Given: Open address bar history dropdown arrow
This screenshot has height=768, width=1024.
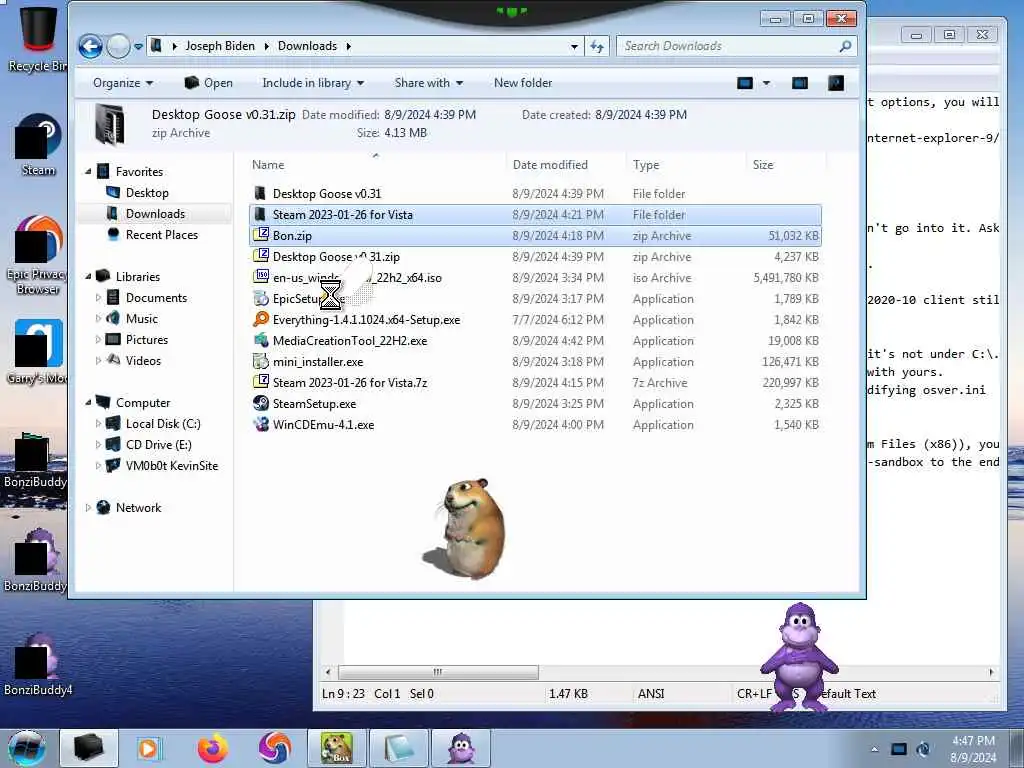Looking at the screenshot, I should [574, 46].
